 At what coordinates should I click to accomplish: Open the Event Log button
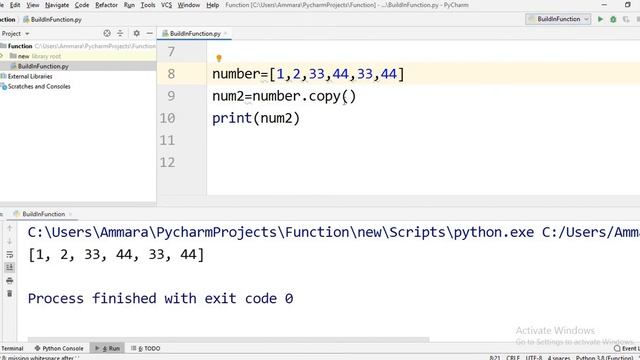(627, 348)
